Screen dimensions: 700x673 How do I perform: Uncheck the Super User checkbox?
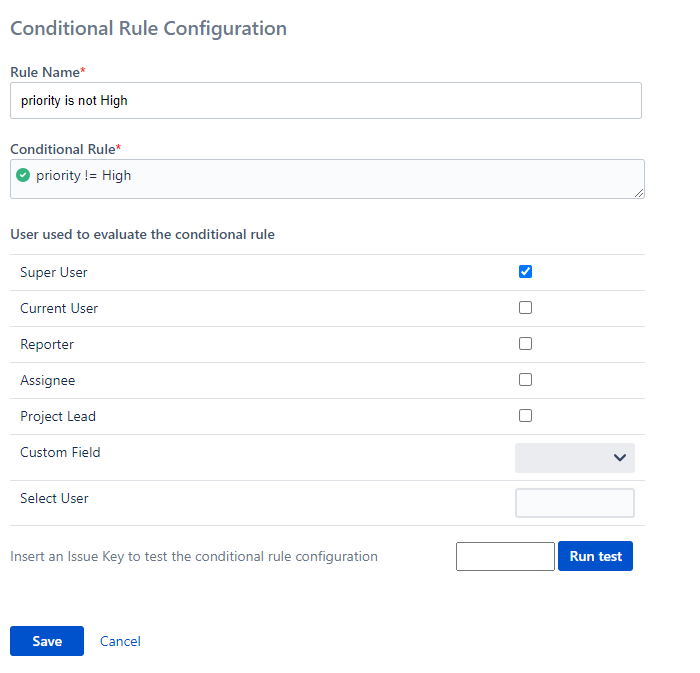point(525,272)
